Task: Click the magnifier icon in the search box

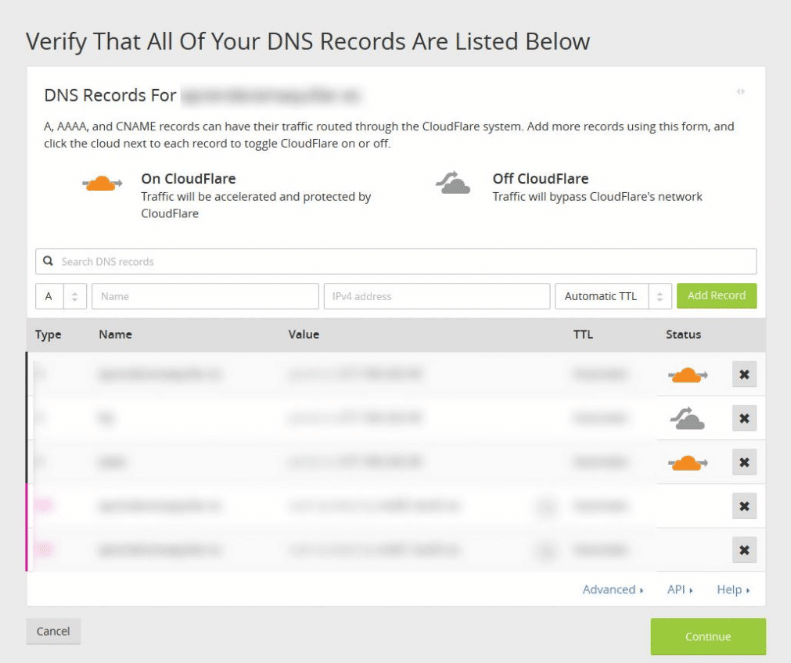Action: (x=48, y=261)
